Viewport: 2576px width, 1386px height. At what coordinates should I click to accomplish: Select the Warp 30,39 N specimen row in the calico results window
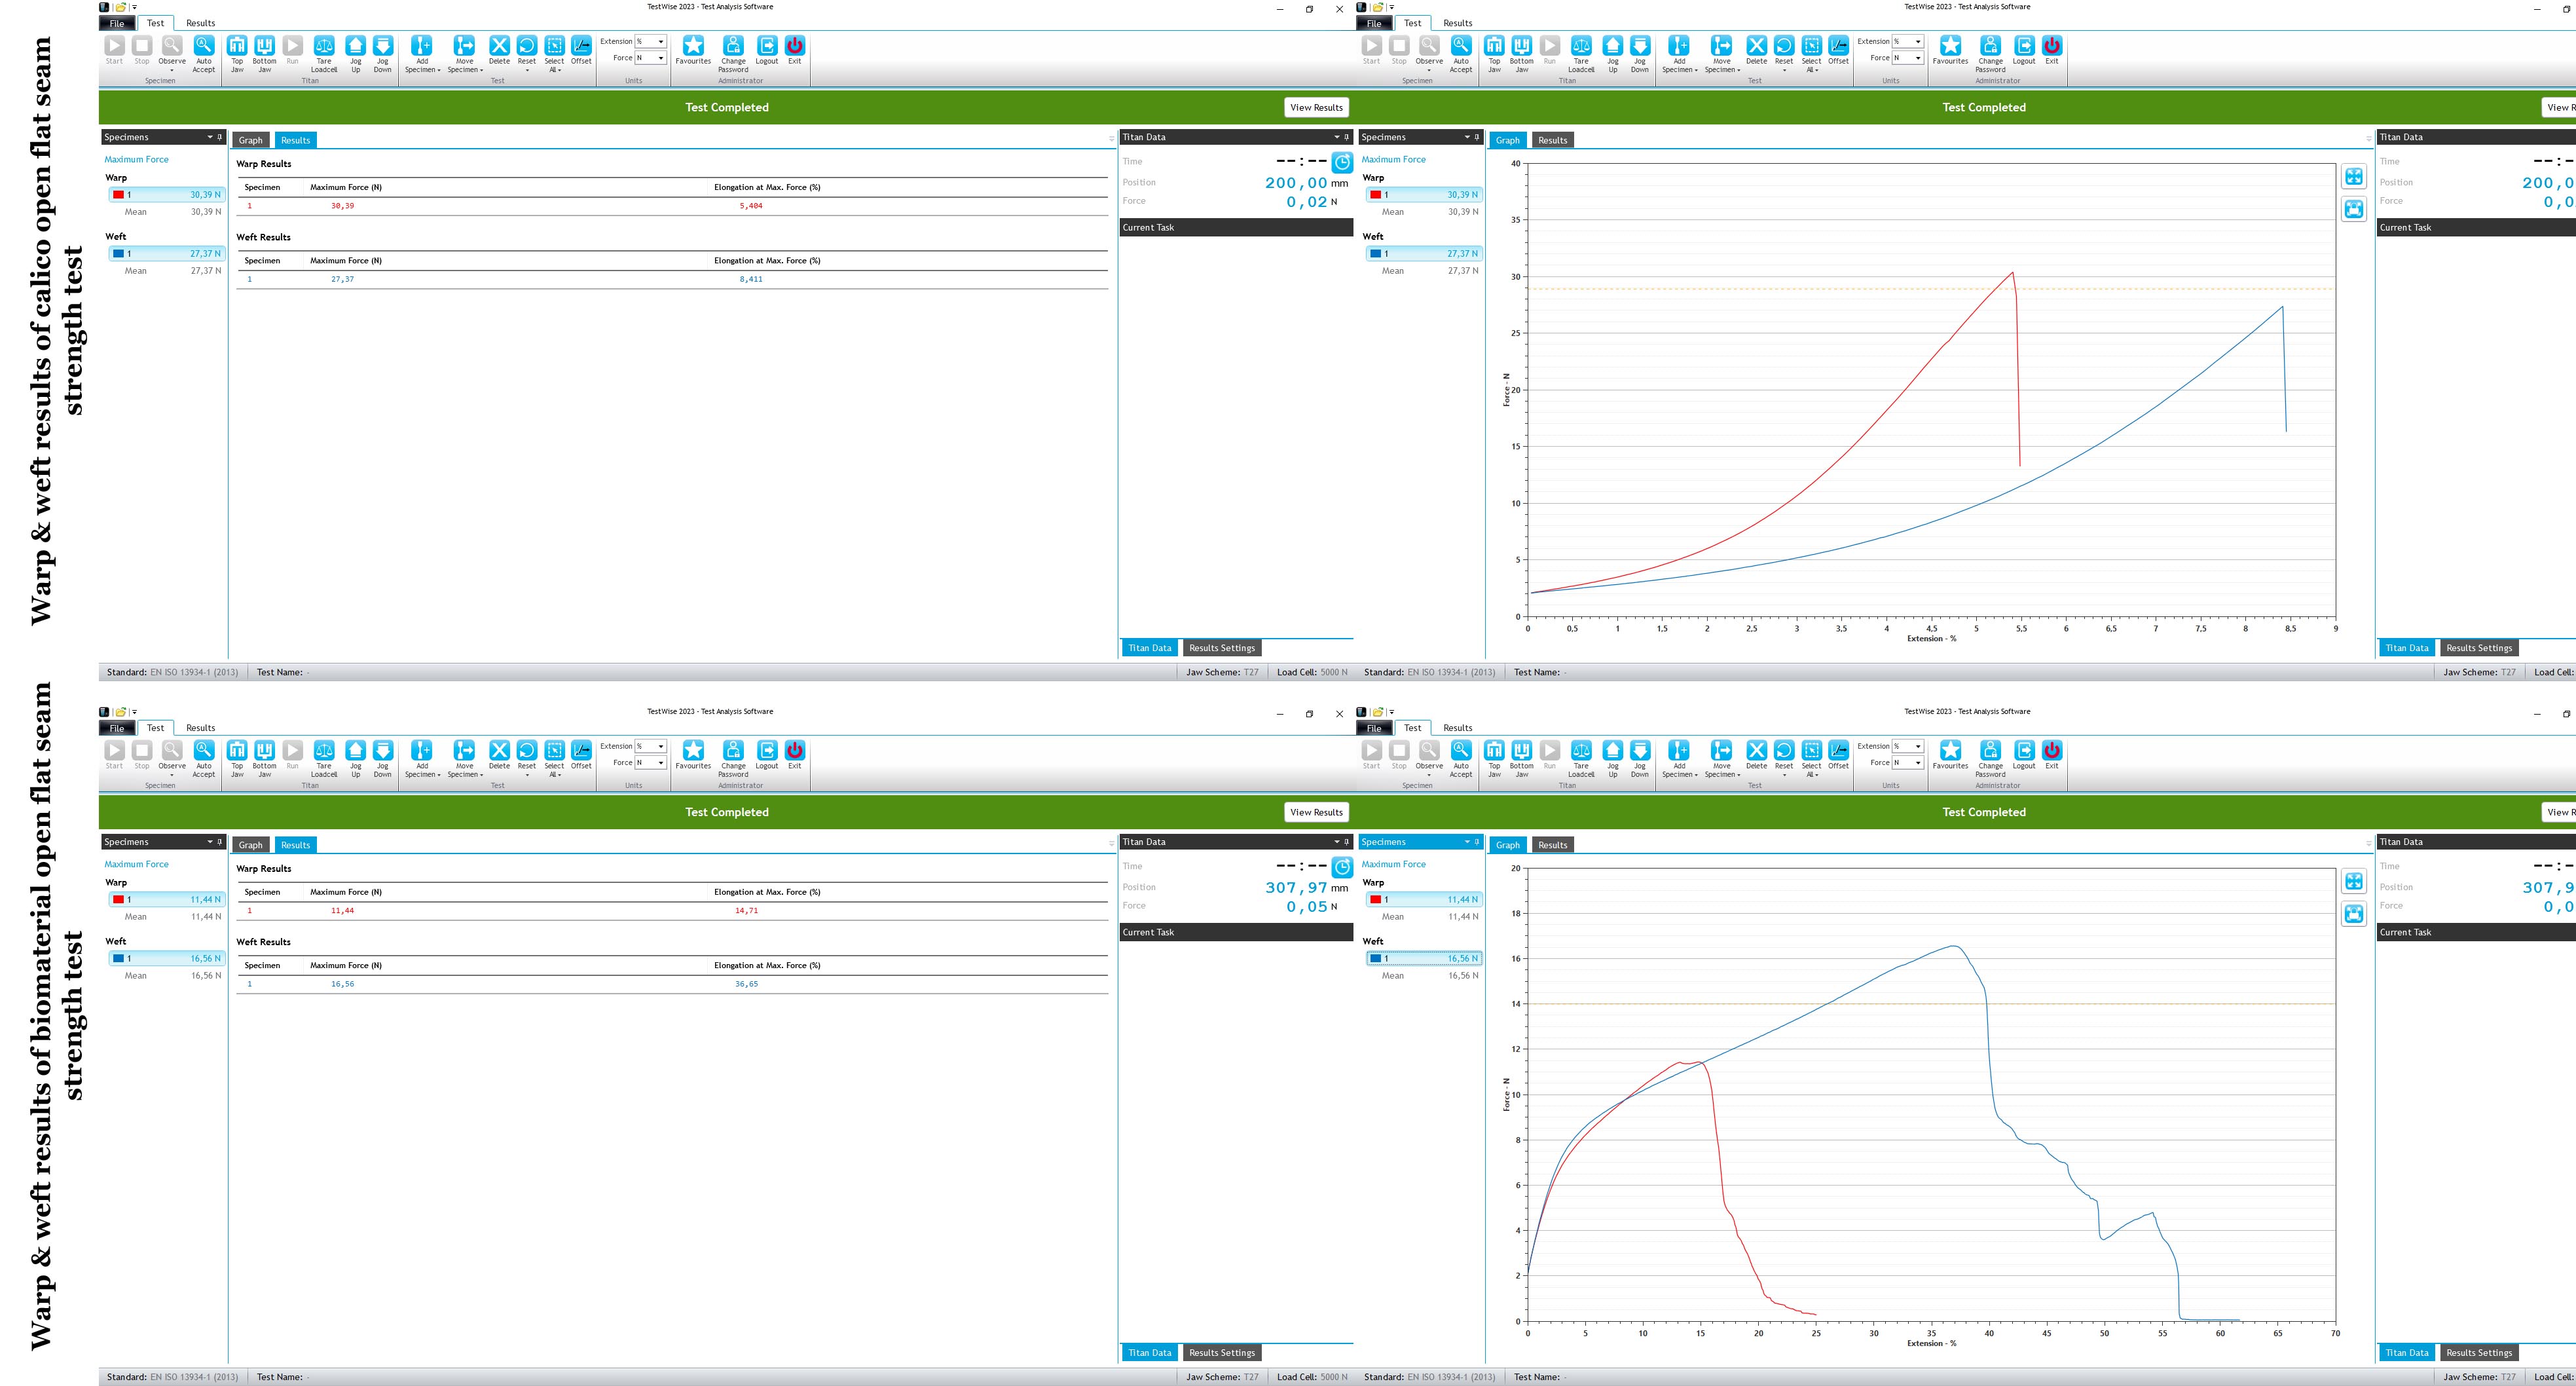coord(167,195)
